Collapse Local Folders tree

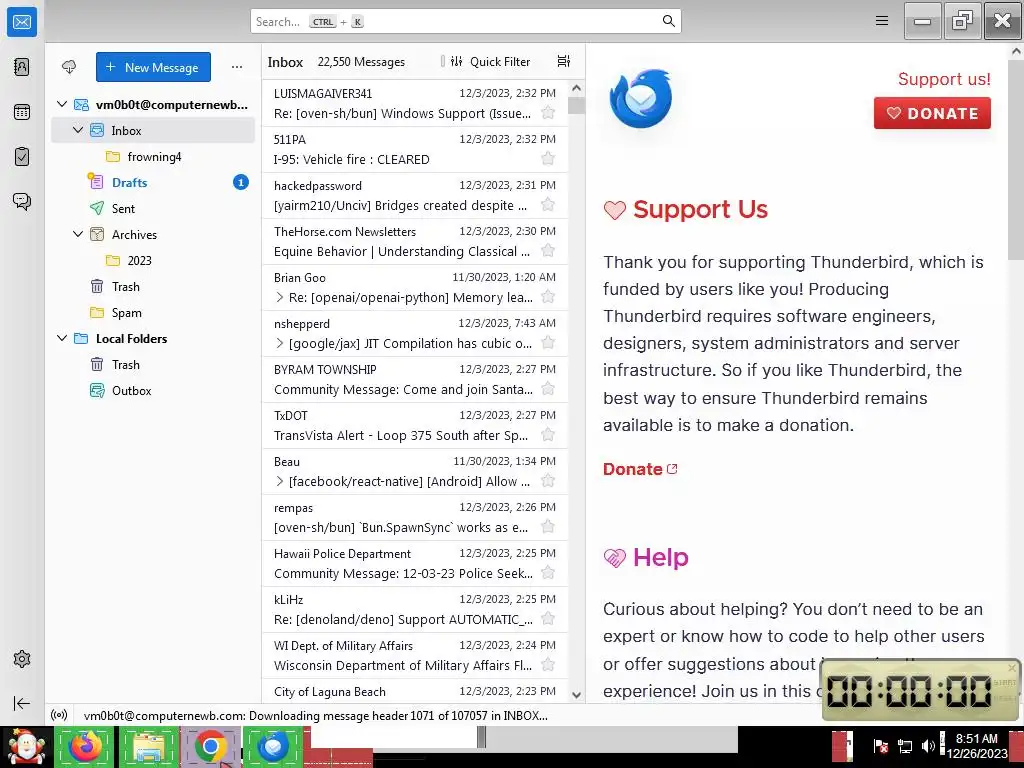tap(62, 338)
